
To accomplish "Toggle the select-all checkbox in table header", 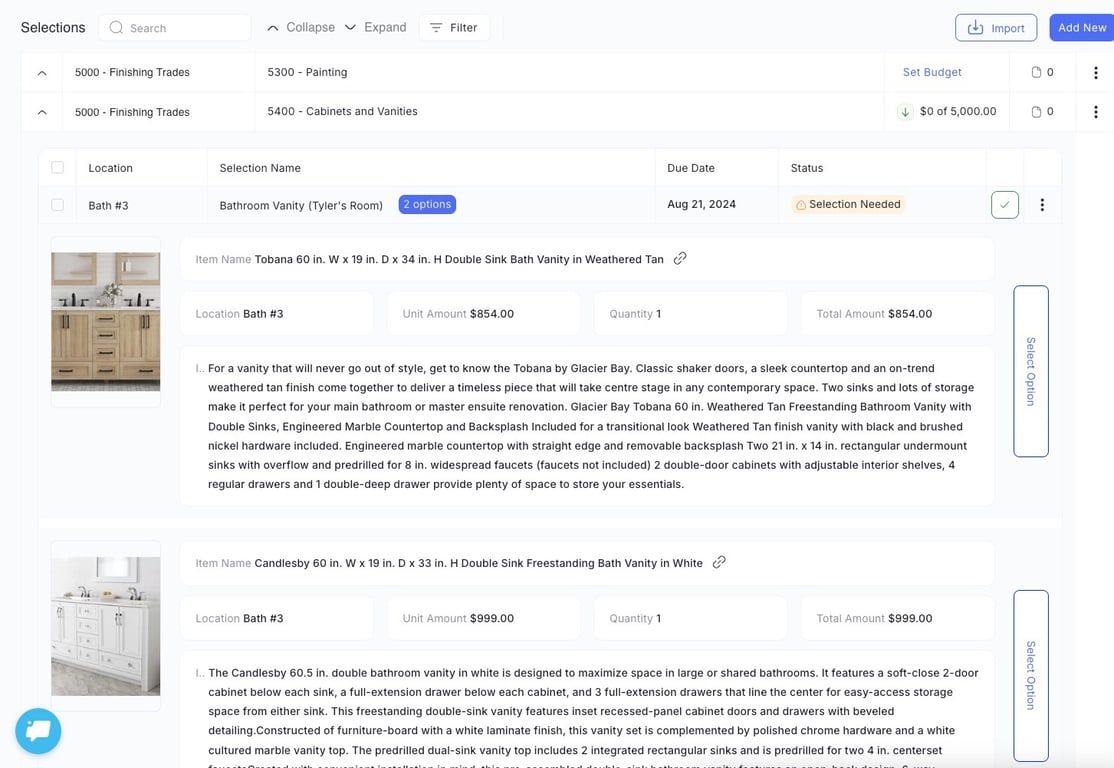I will [58, 168].
